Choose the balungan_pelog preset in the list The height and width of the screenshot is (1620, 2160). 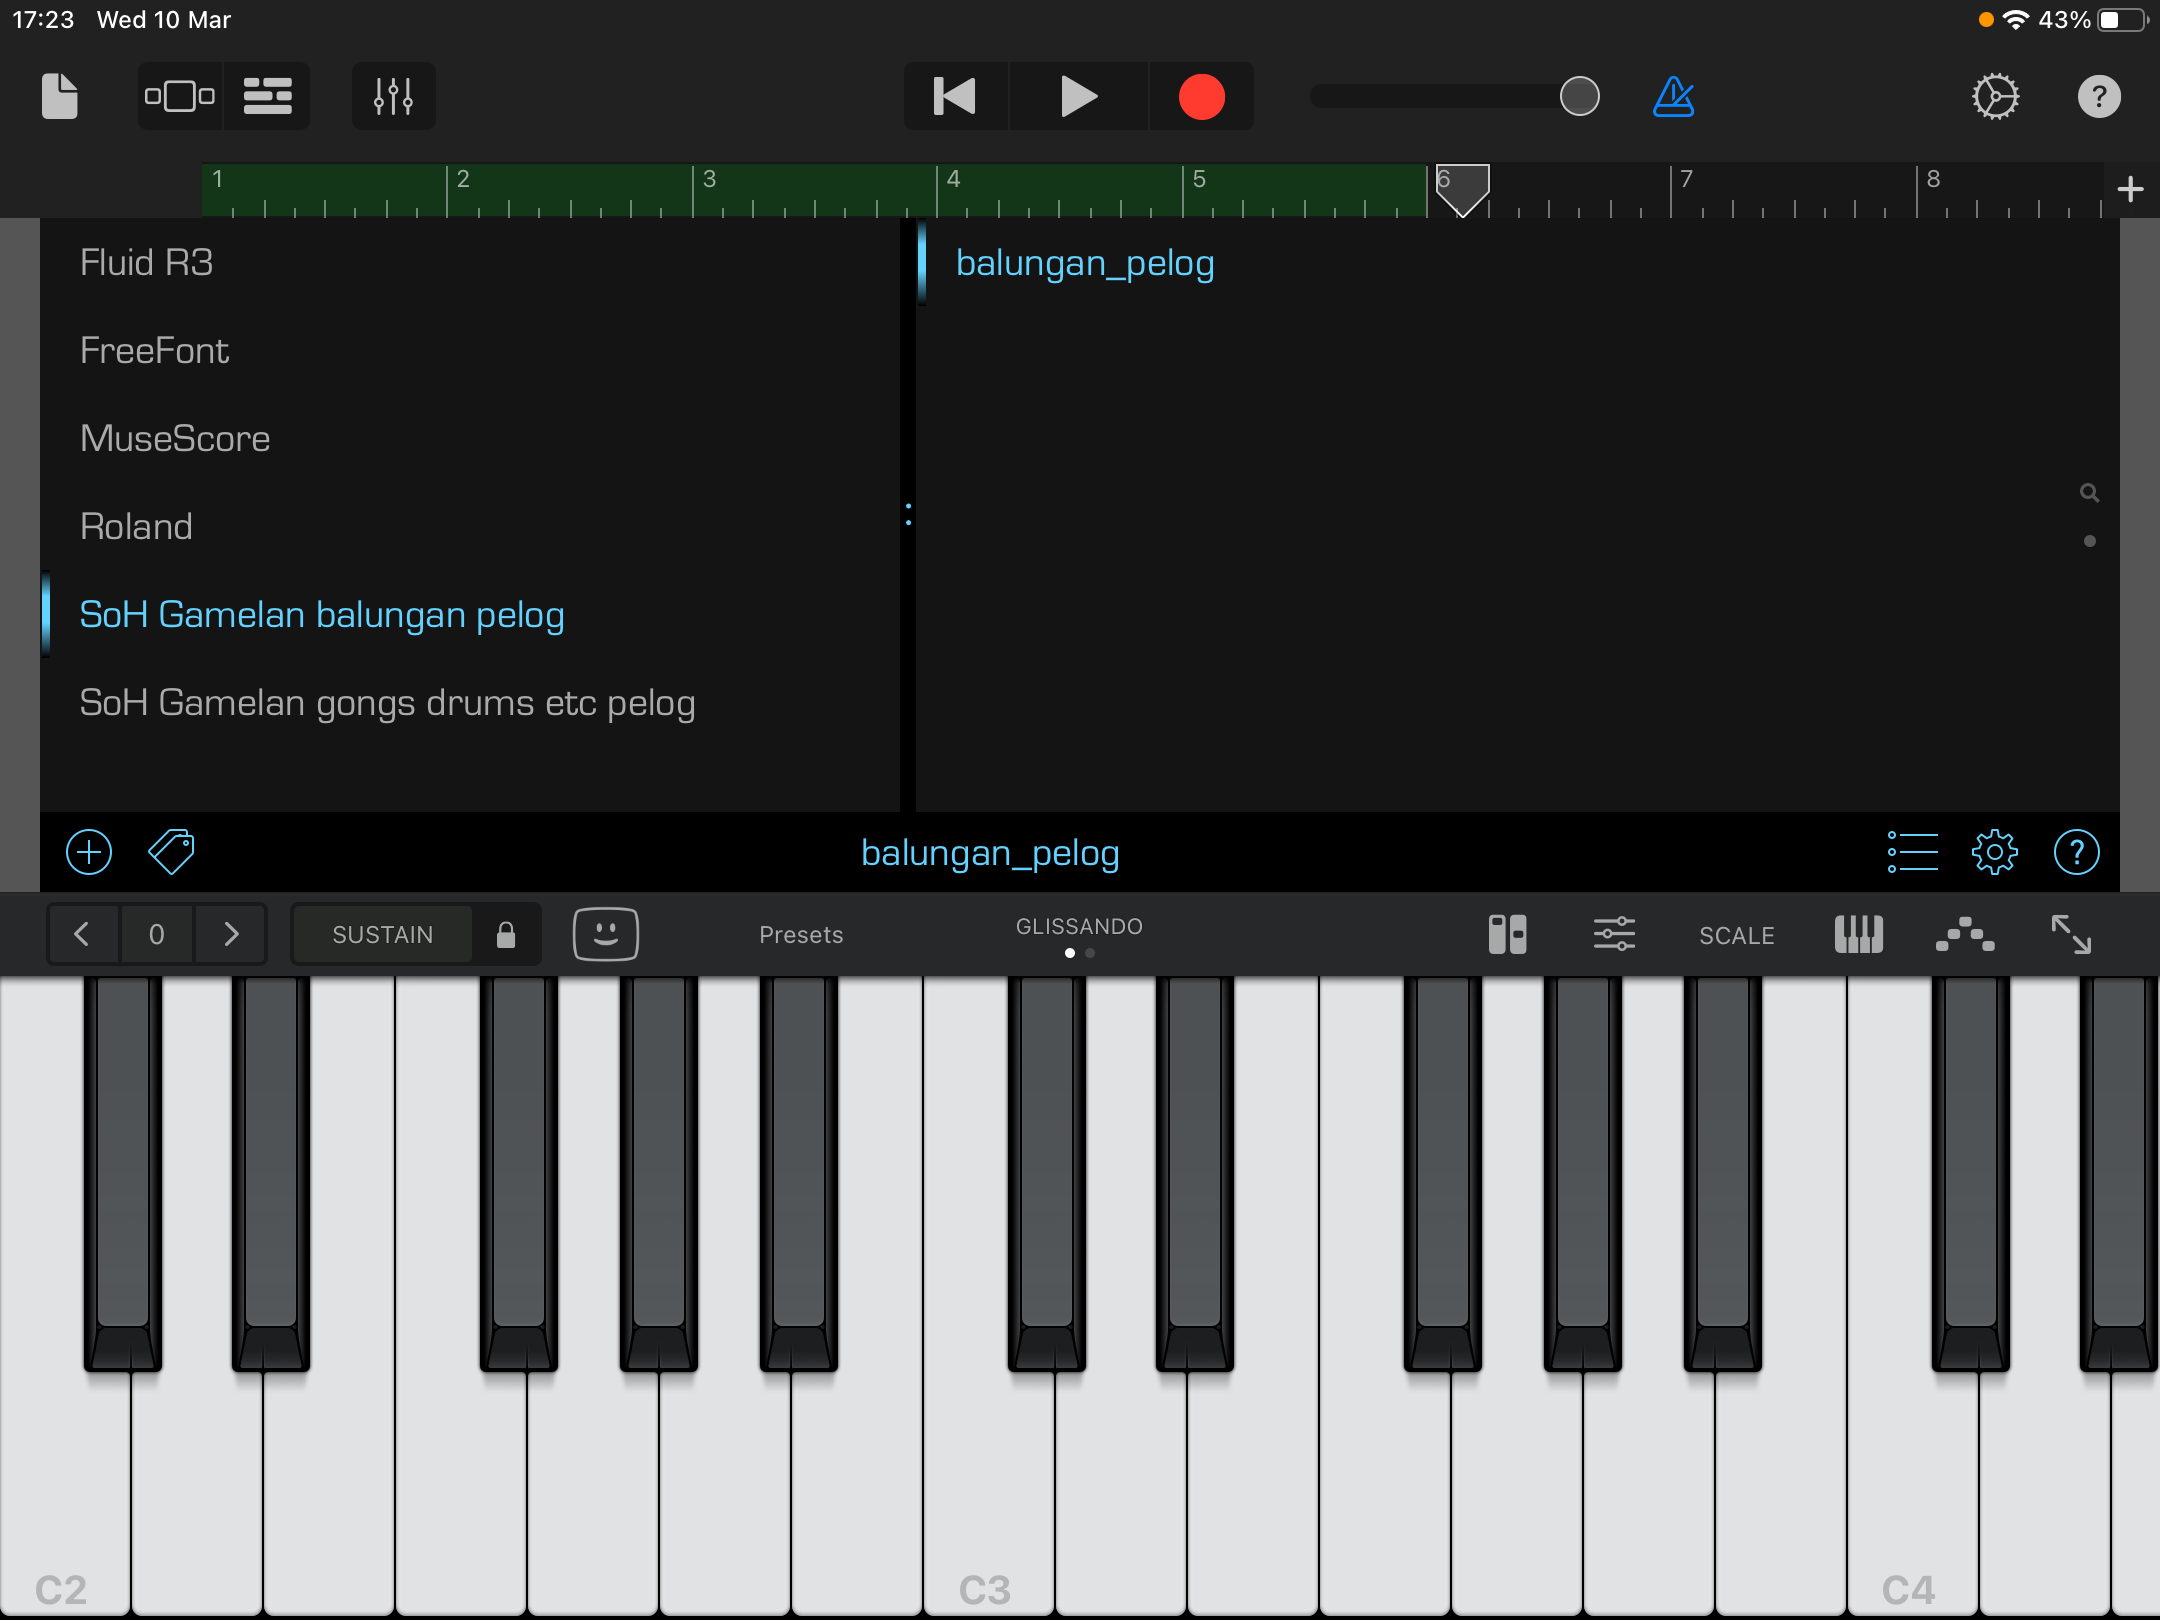click(1085, 263)
